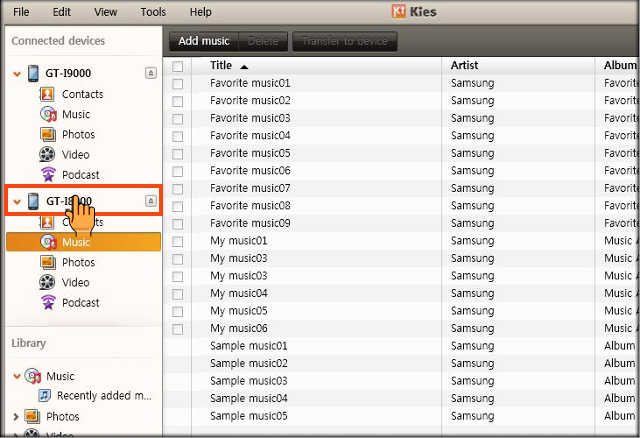
Task: Select the Sample music04 row title
Action: tap(249, 398)
